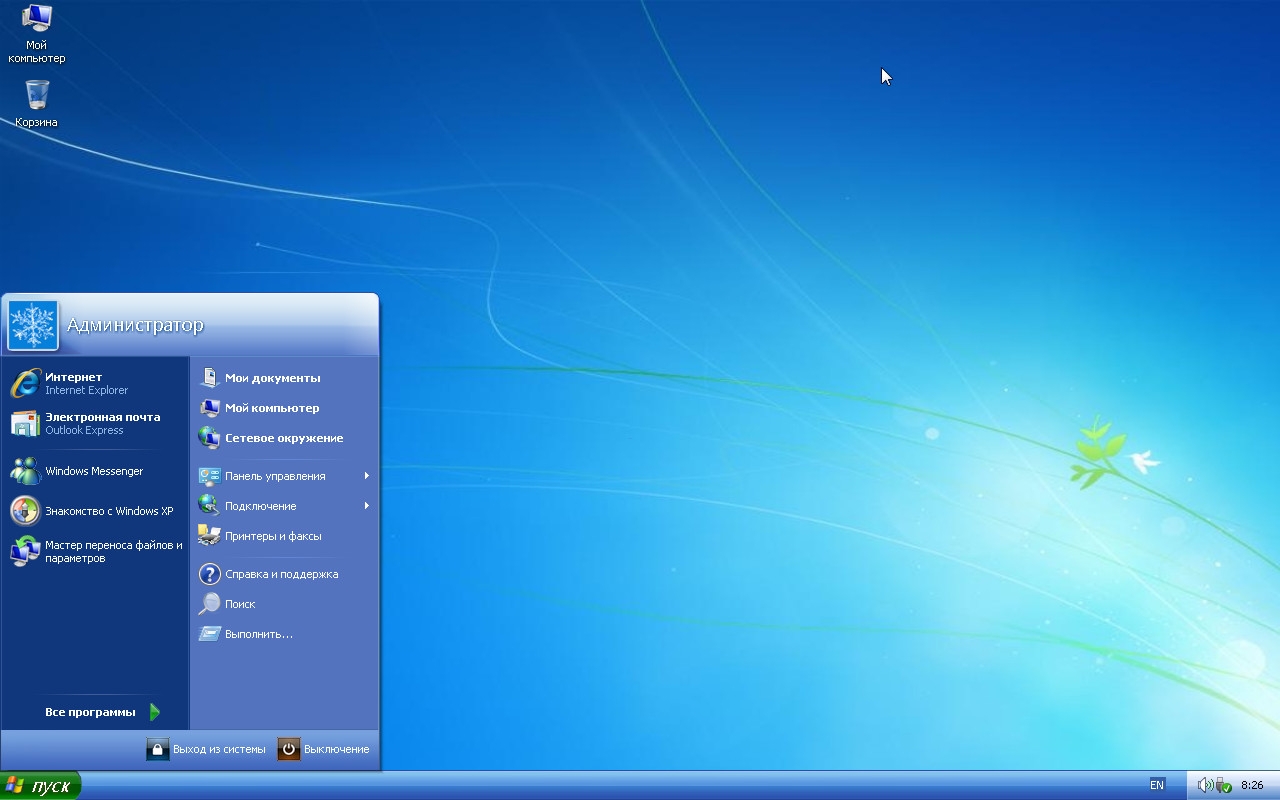Click the Справка и поддержка question icon

(x=209, y=574)
